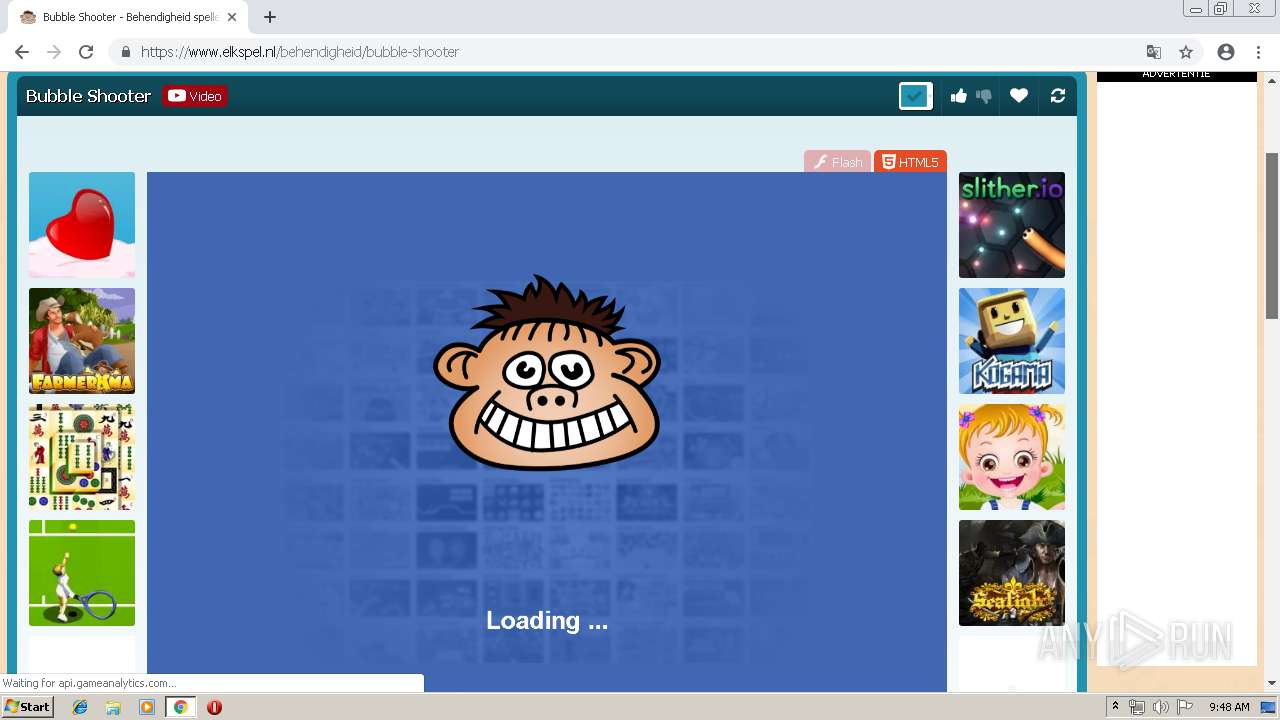Select the Bubble Shooter browser tab
The image size is (1280, 720).
click(130, 17)
